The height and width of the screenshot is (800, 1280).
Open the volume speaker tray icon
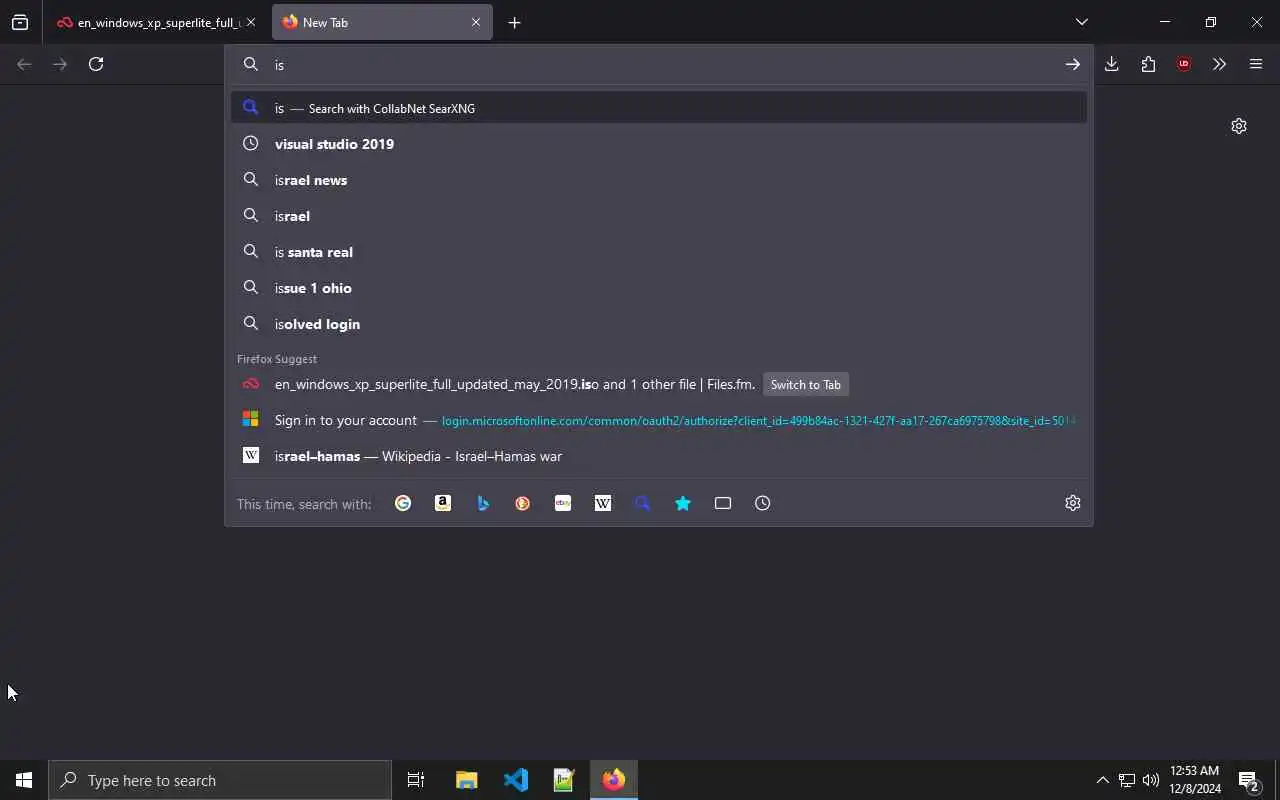[1151, 780]
